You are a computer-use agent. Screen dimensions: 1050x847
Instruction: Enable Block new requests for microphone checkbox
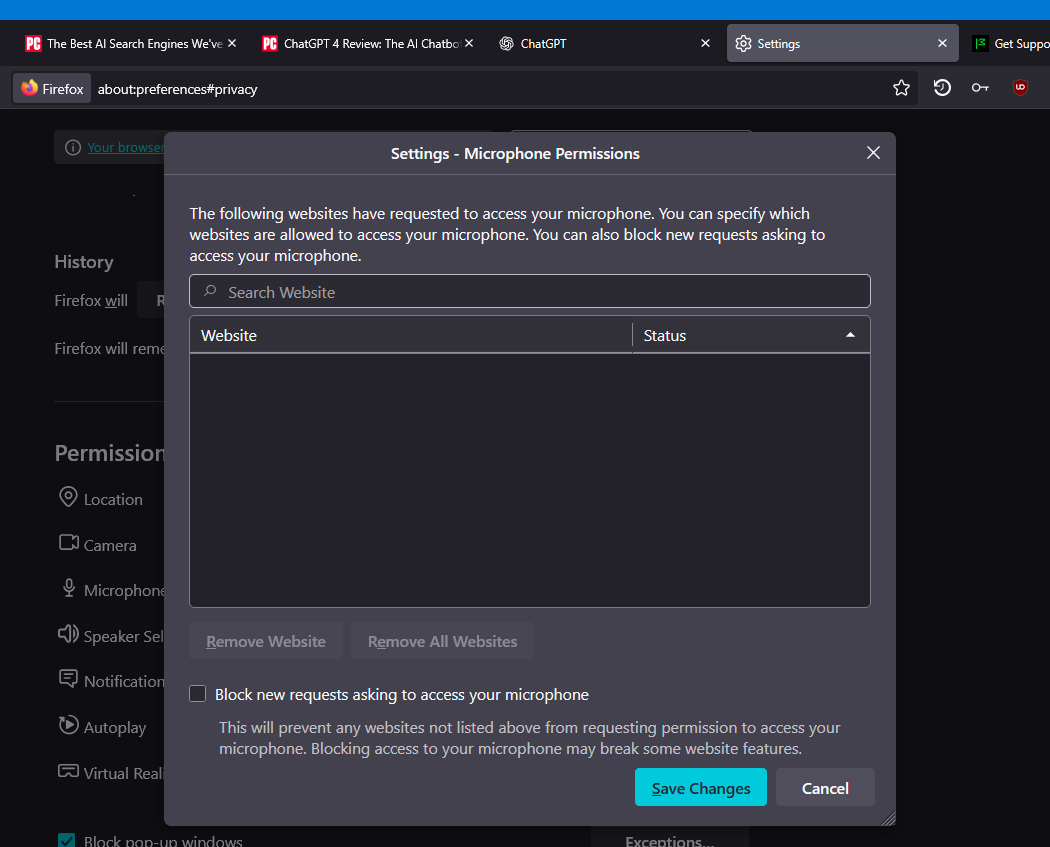(198, 694)
